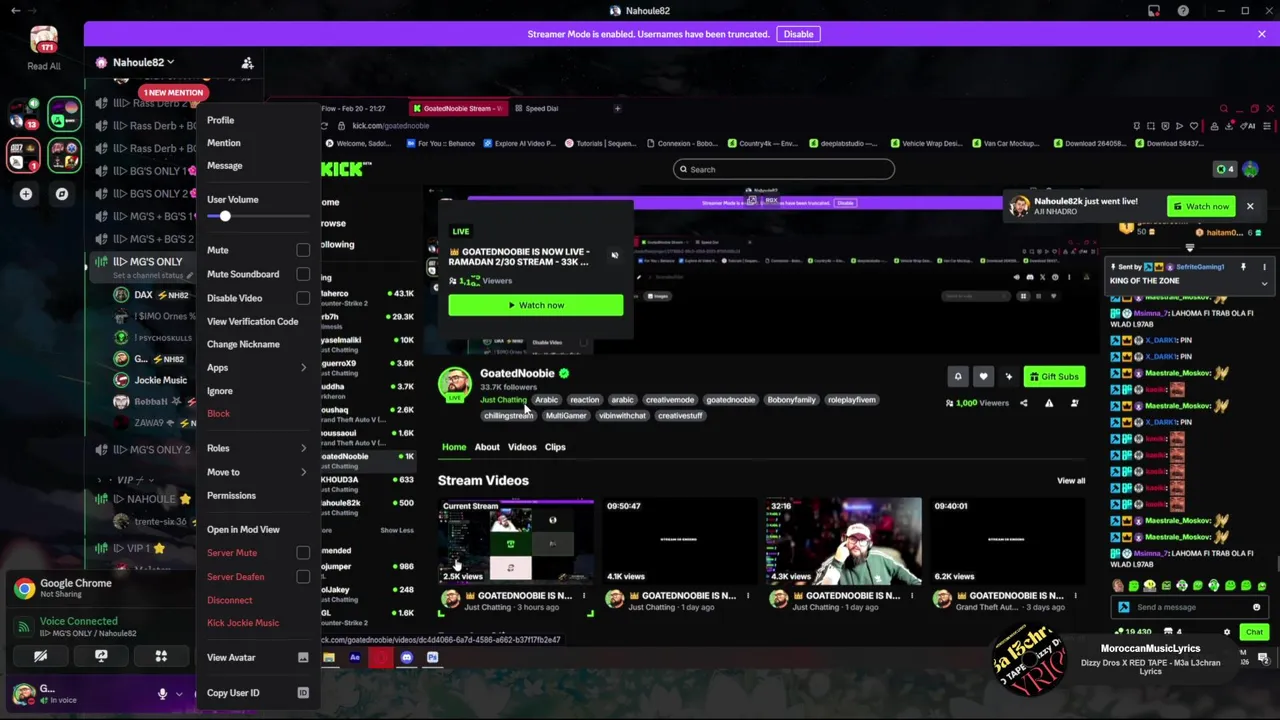Viewport: 1280px width, 720px height.
Task: Open the Kick chat settings gear icon
Action: click(x=1227, y=632)
